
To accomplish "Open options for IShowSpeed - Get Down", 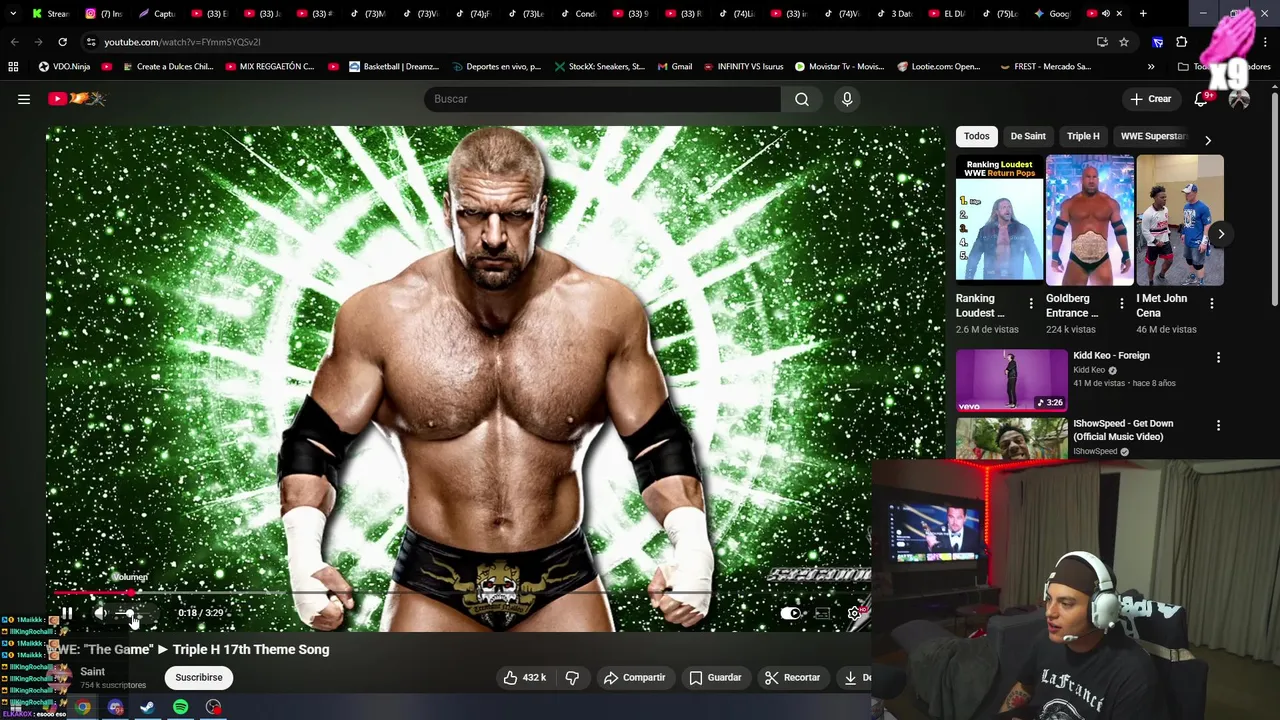I will [1218, 425].
